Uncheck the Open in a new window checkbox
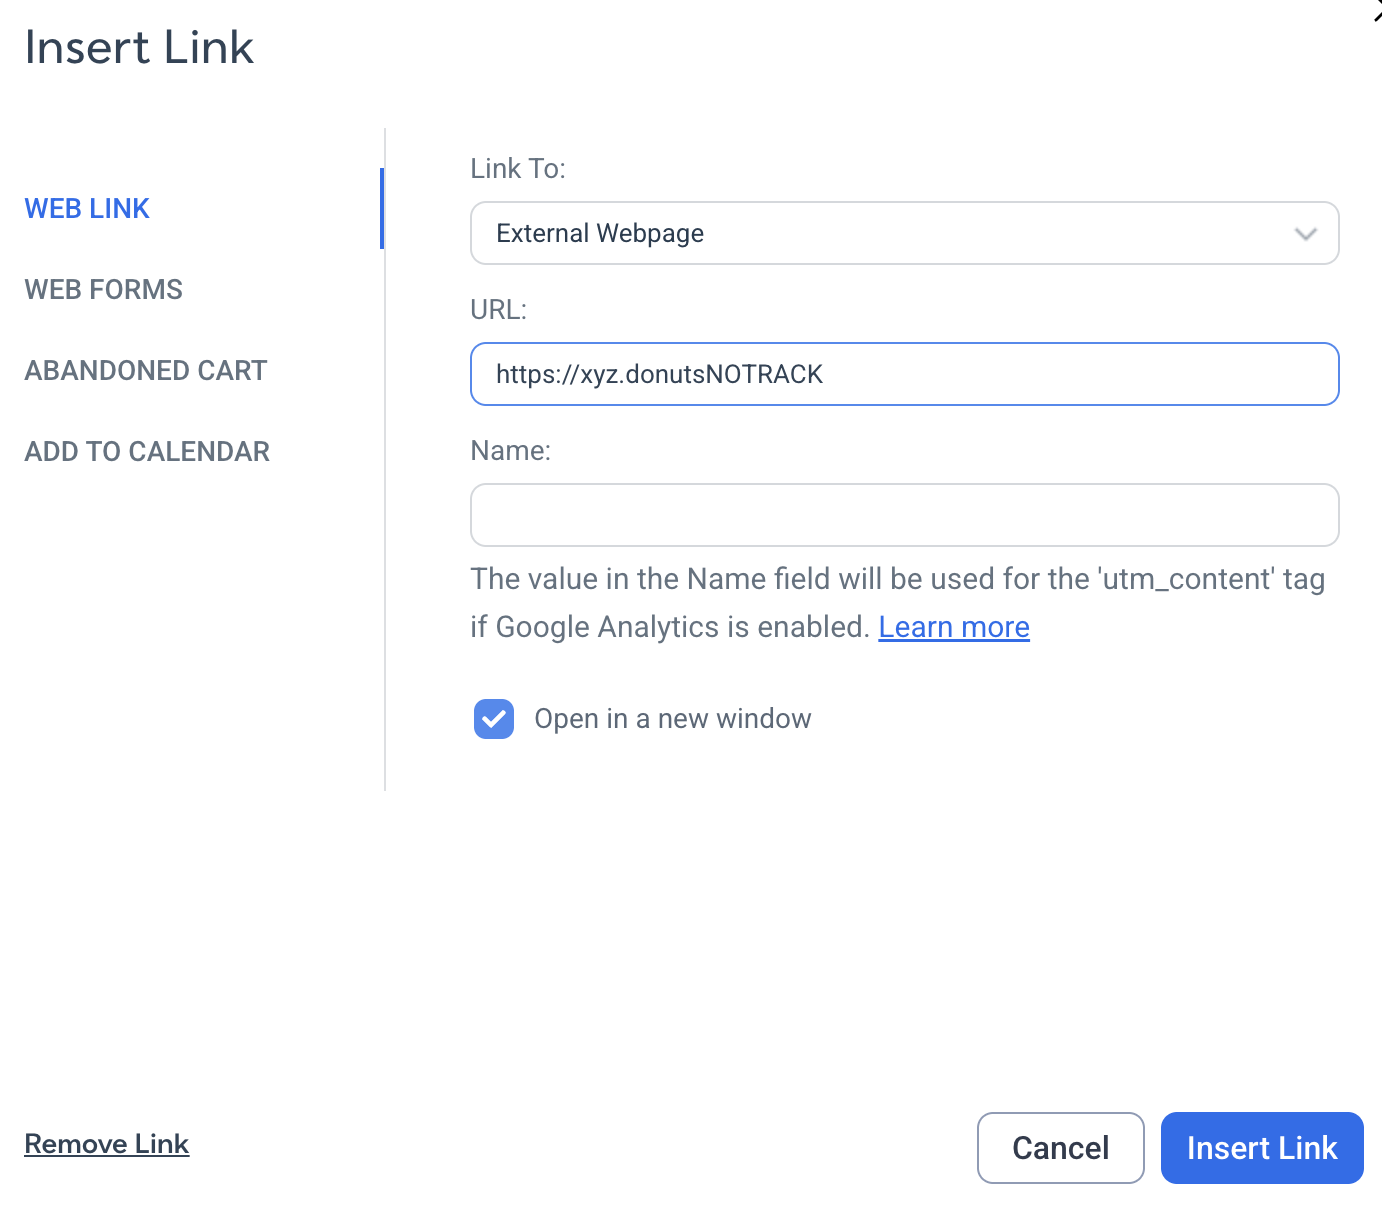The height and width of the screenshot is (1208, 1382). click(494, 719)
